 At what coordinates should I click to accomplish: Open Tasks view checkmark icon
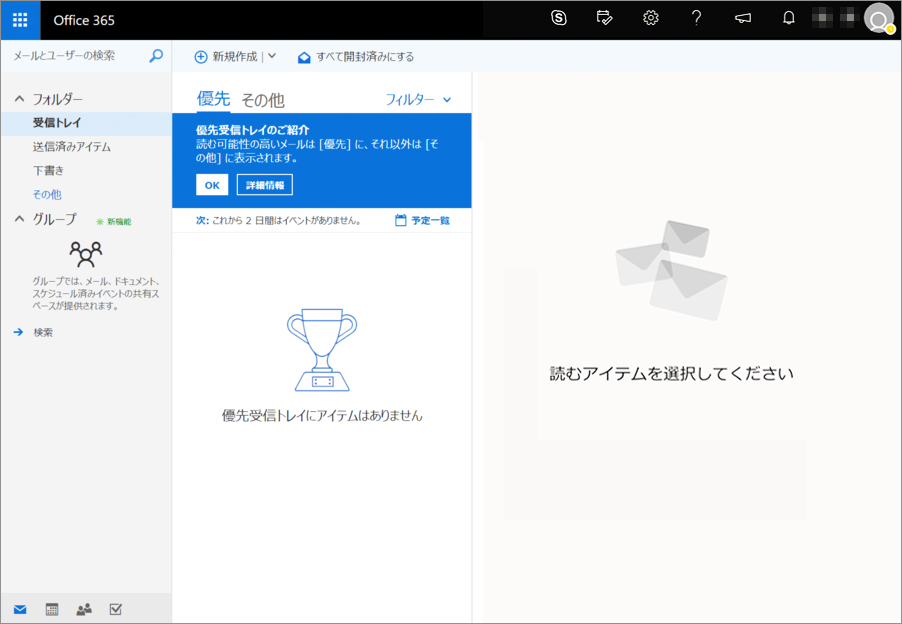pyautogui.click(x=115, y=609)
